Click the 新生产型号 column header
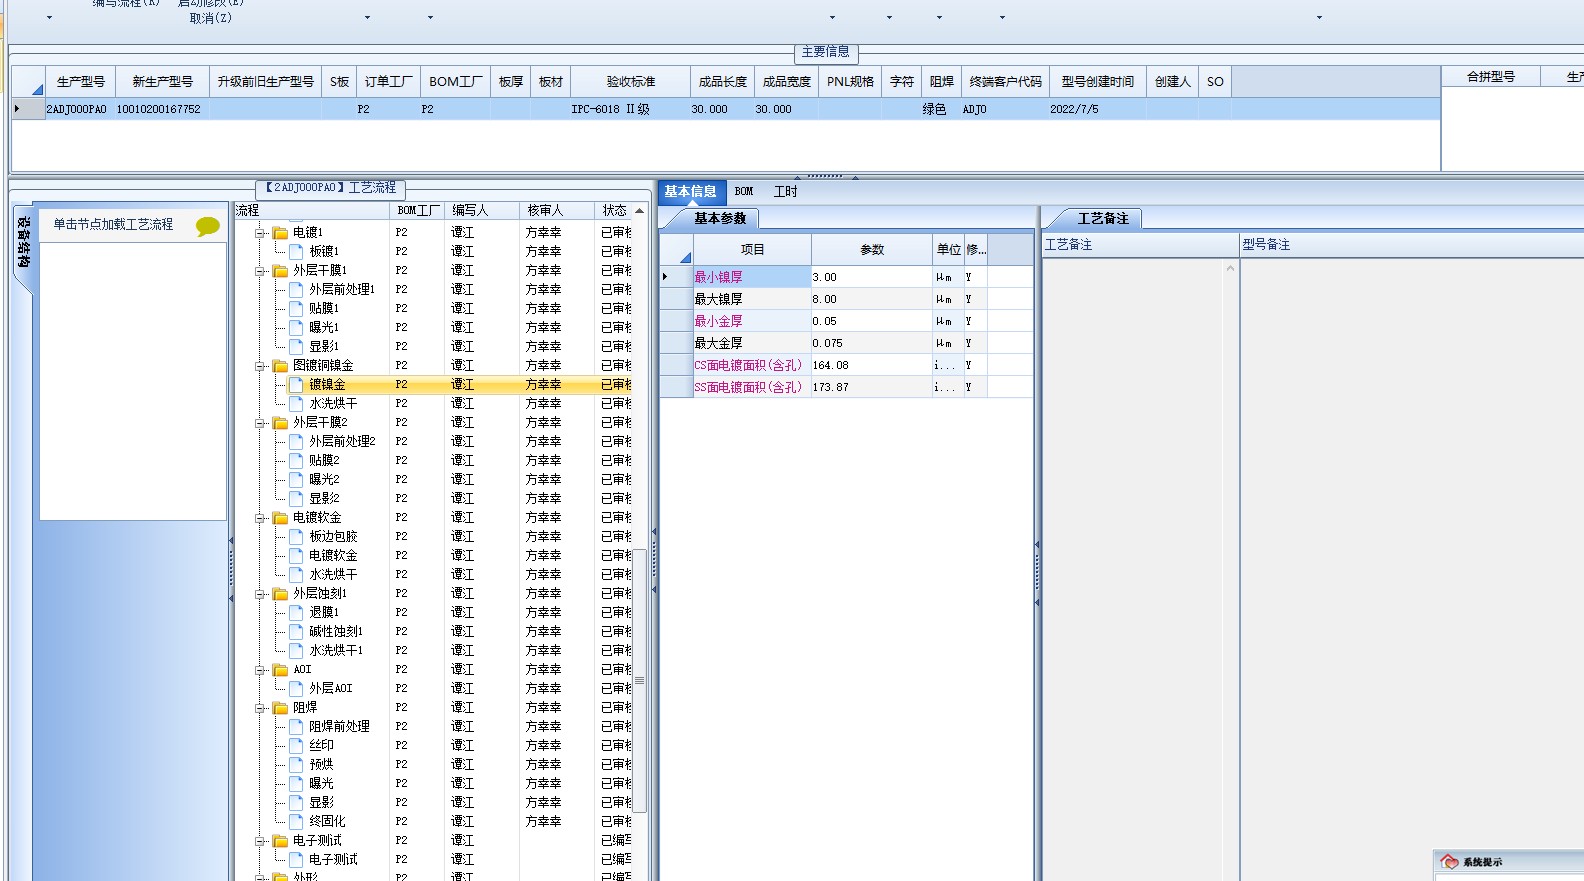This screenshot has height=881, width=1584. coord(162,82)
